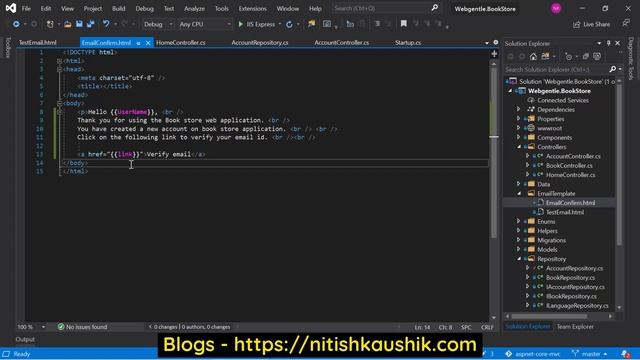
Task: Open the feedback icon at top right
Action: (x=626, y=23)
